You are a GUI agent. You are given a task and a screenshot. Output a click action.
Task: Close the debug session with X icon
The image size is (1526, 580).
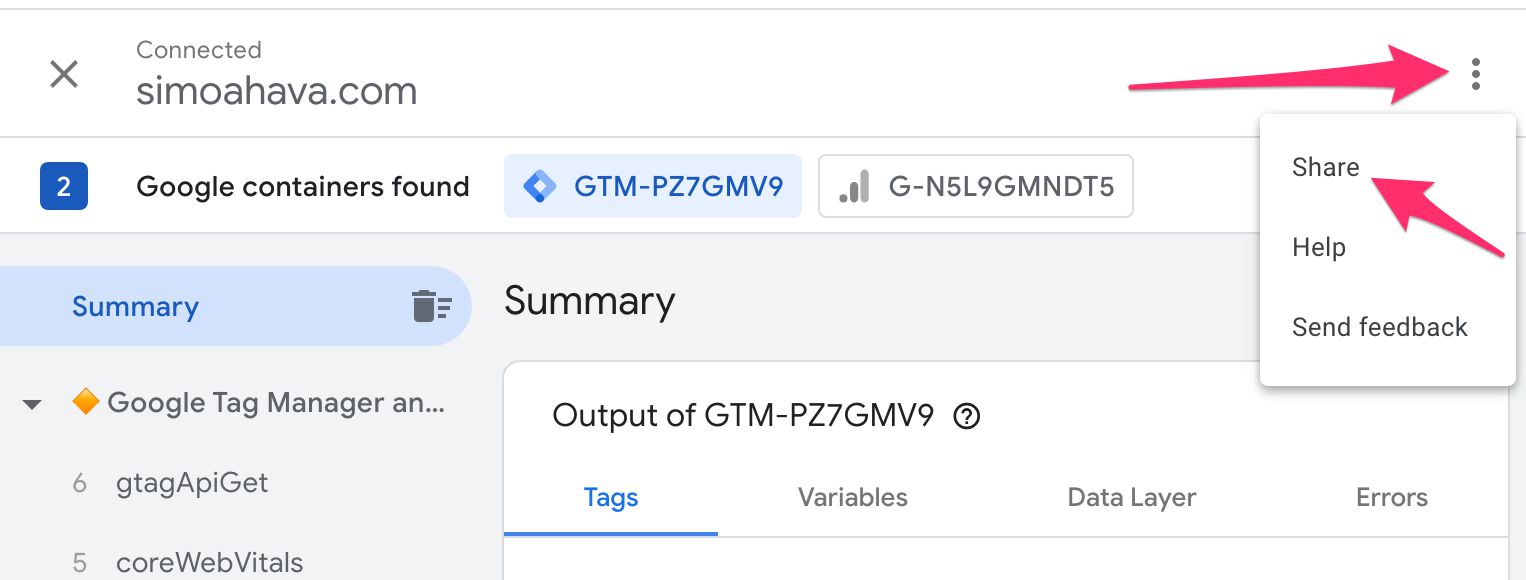click(64, 74)
